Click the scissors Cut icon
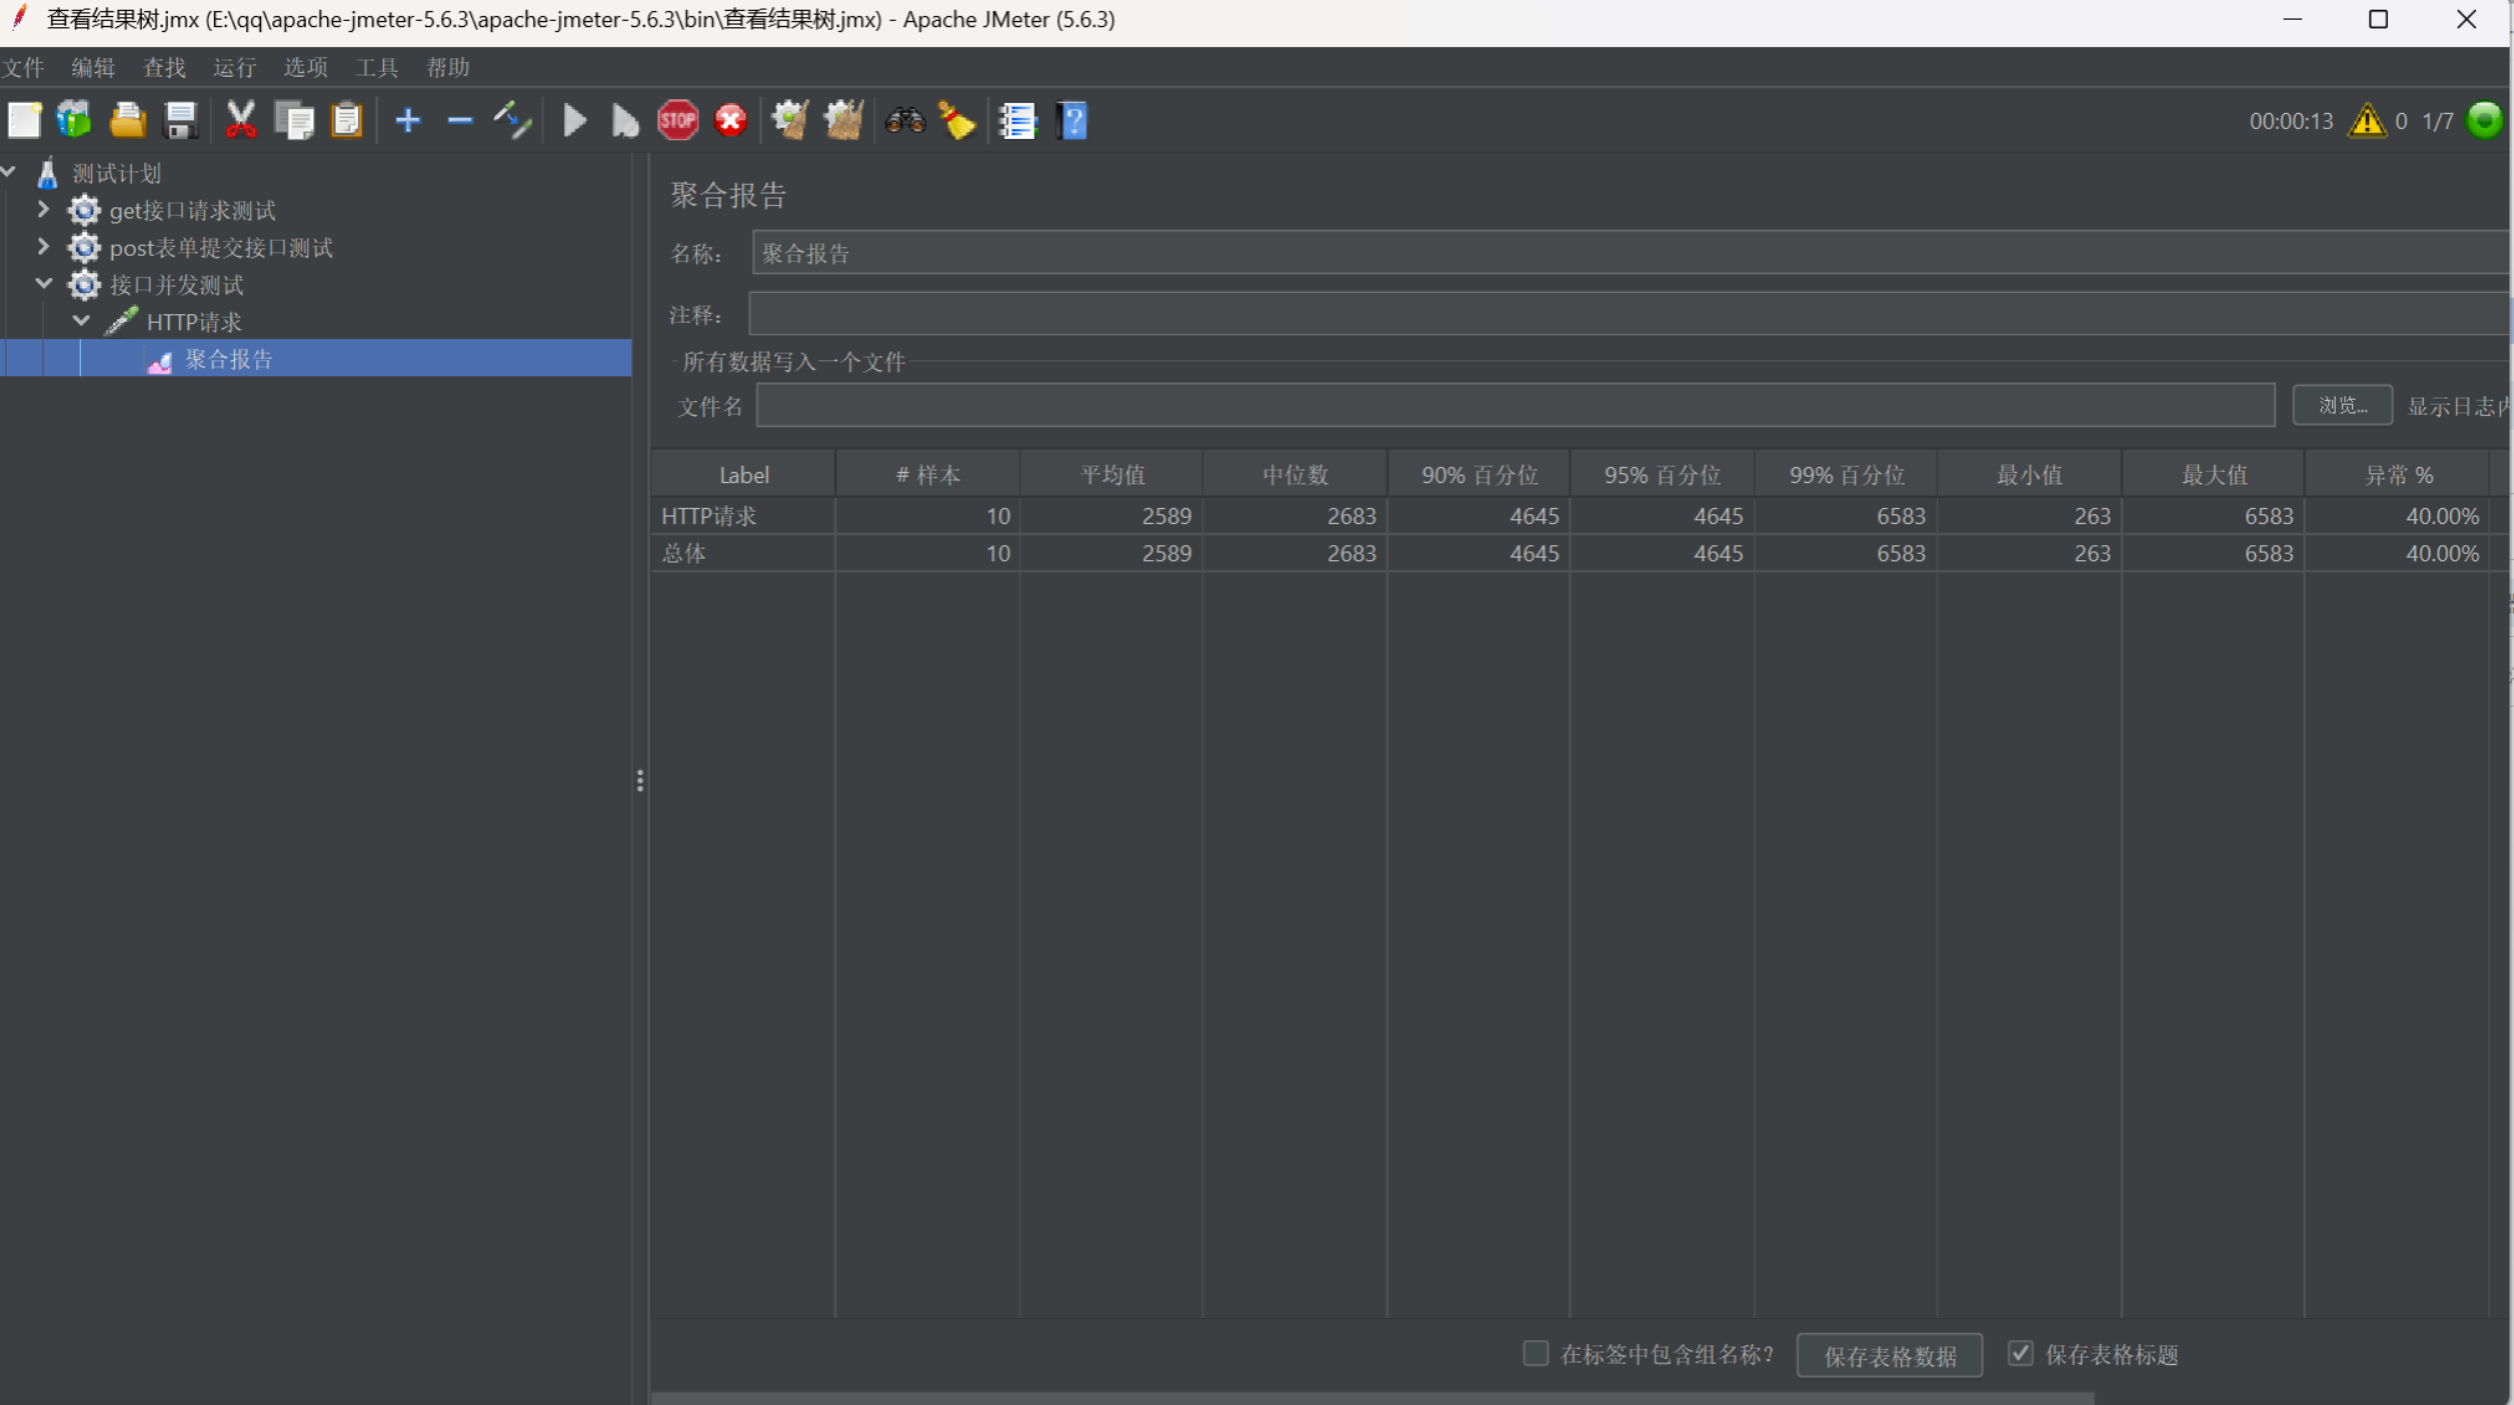 (x=240, y=121)
